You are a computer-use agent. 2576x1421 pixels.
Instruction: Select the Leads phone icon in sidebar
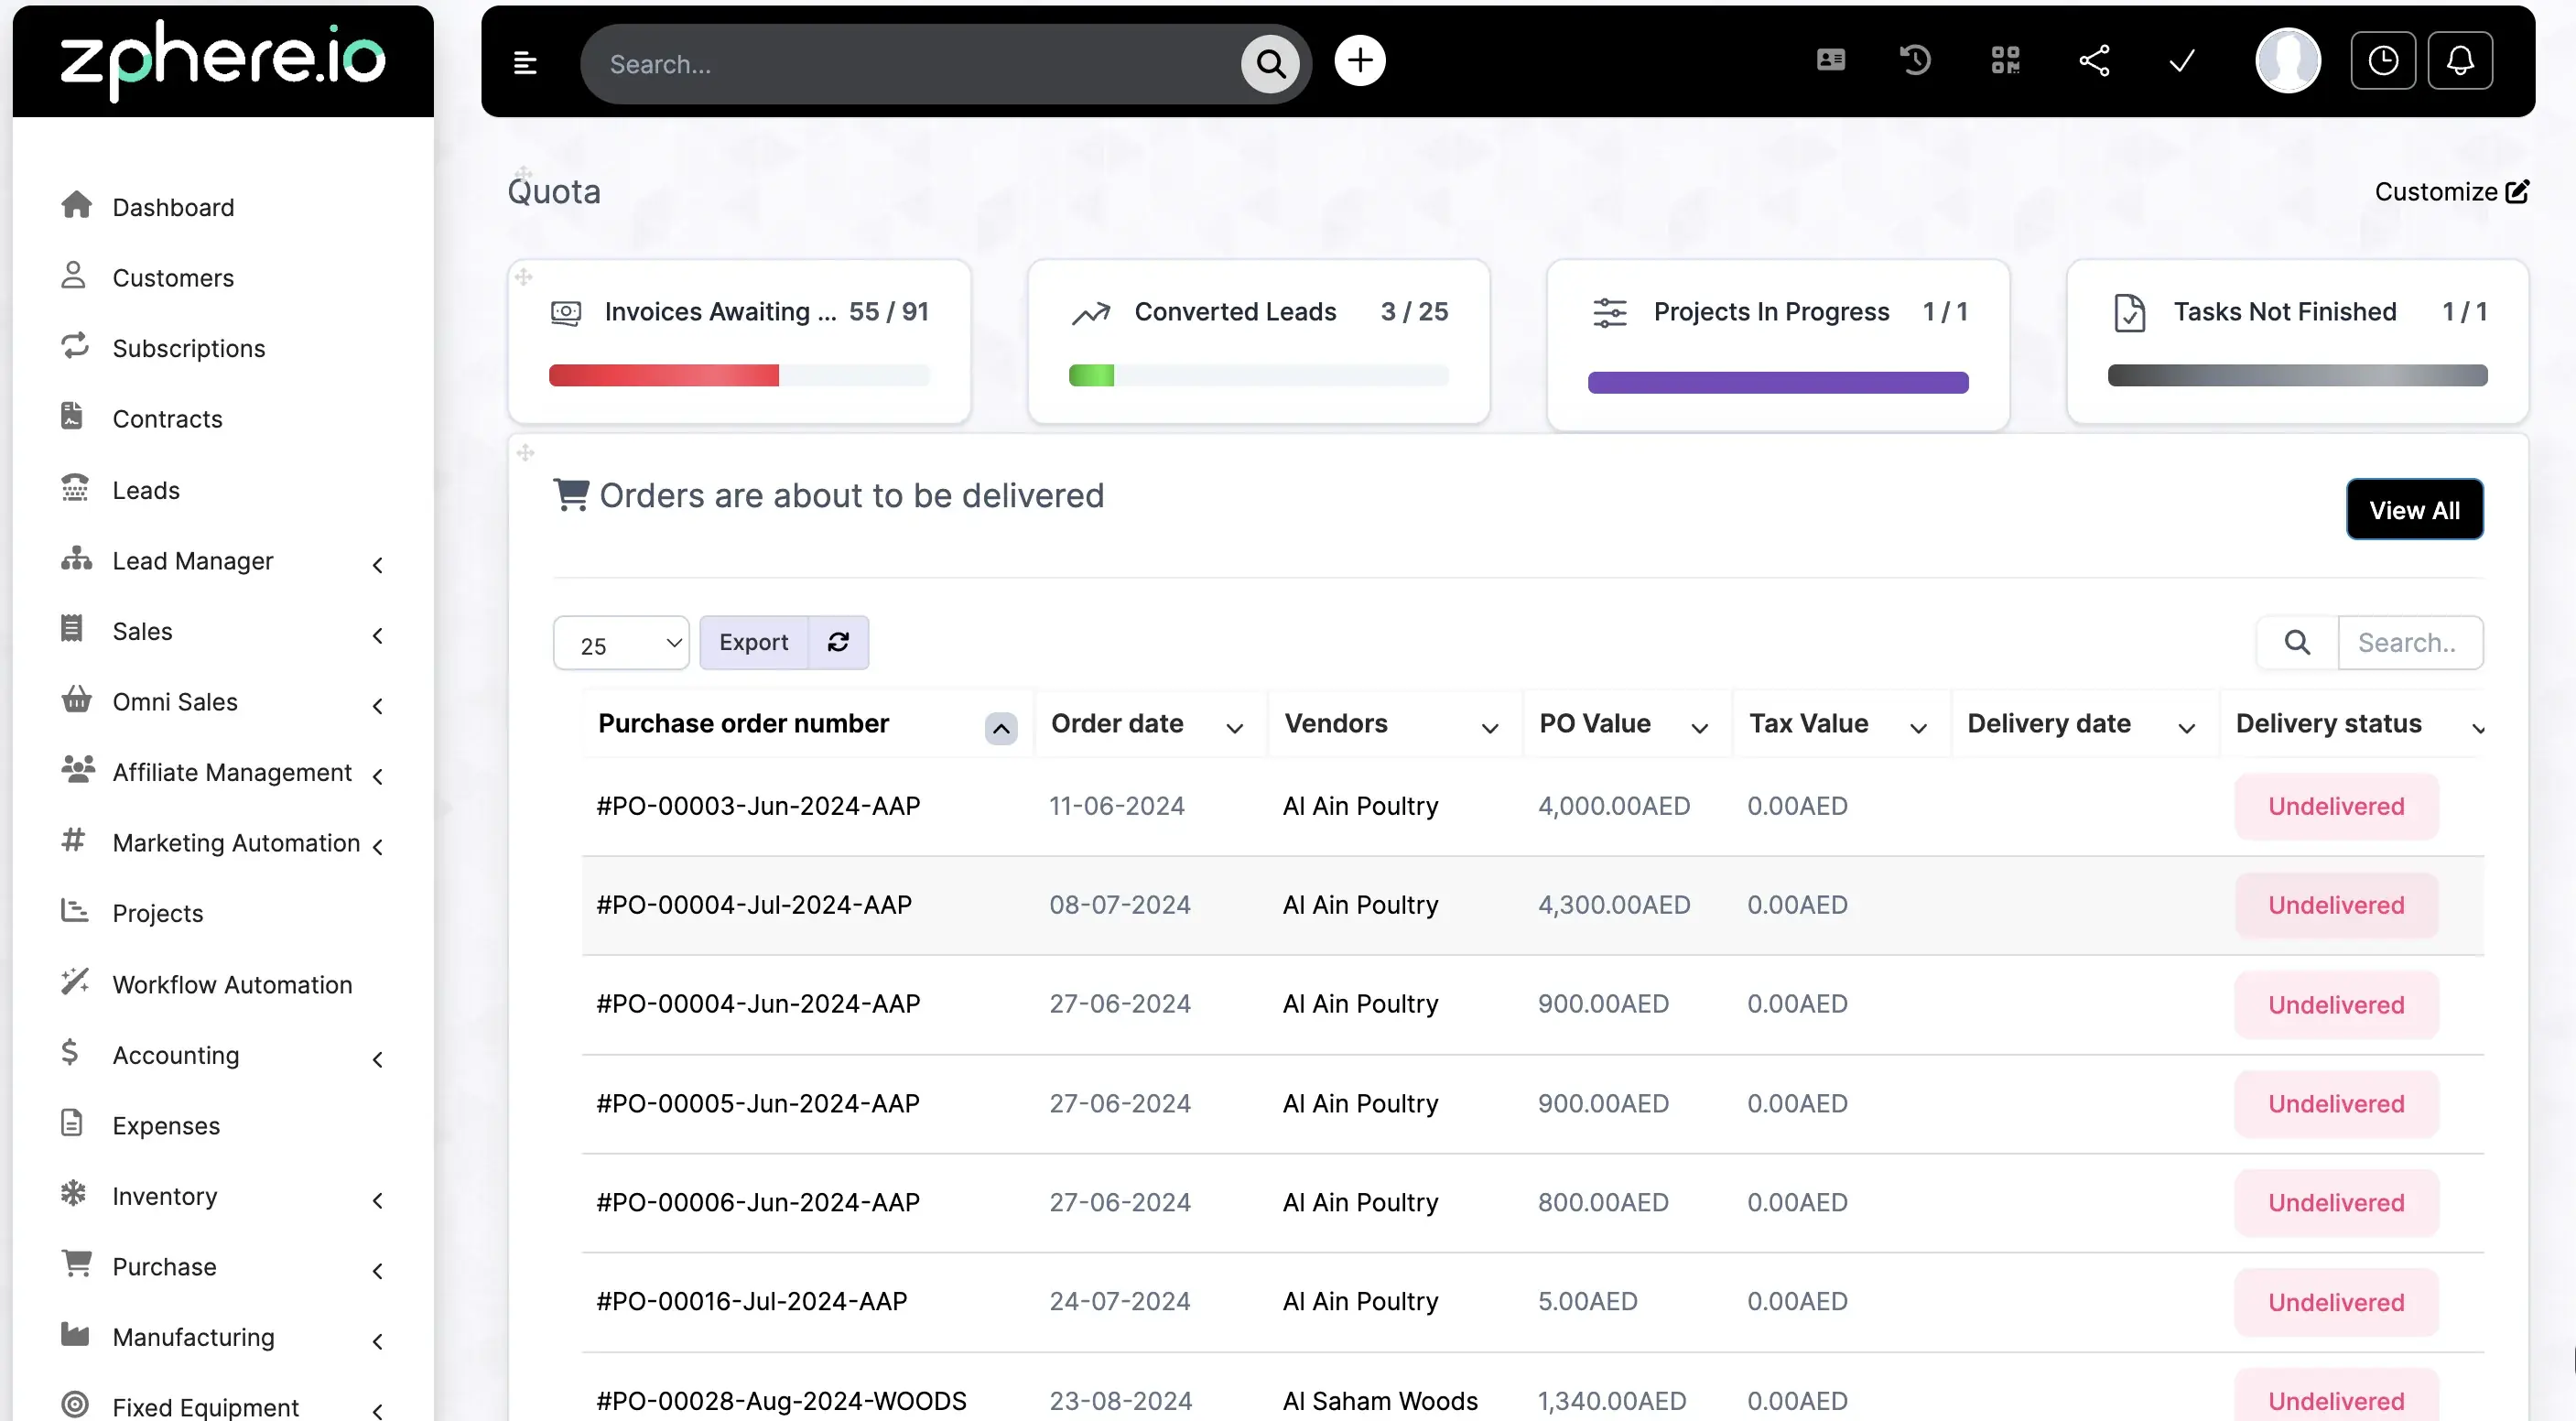point(75,489)
